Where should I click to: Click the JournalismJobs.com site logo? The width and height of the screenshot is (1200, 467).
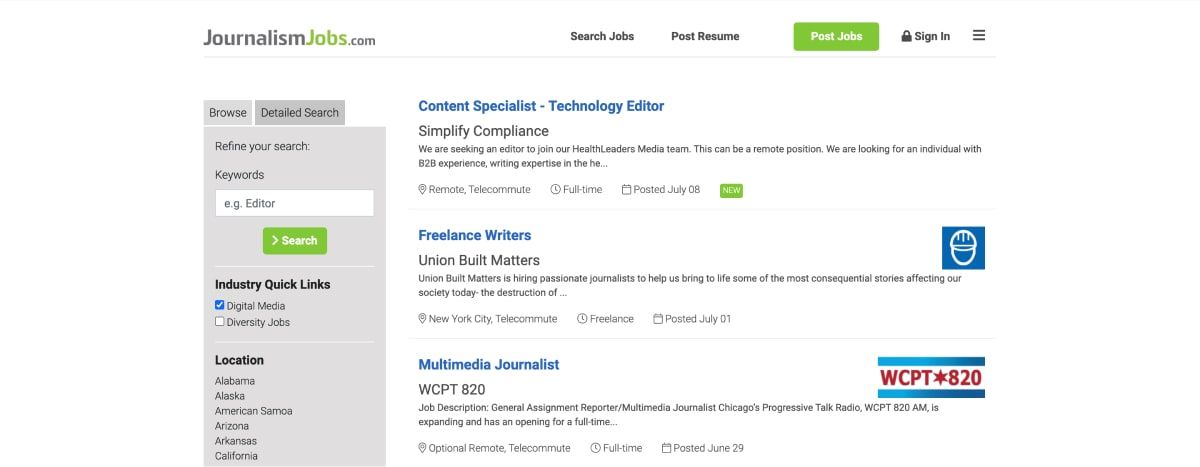click(x=289, y=39)
